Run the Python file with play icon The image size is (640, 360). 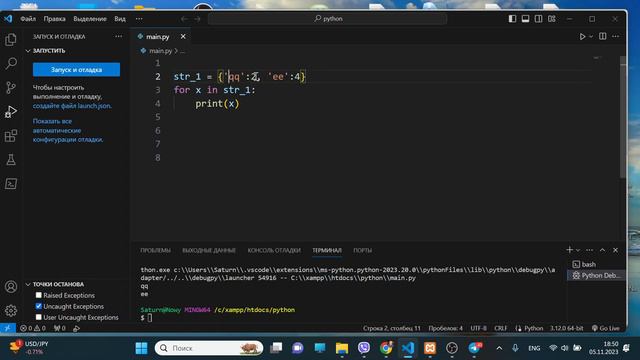(x=582, y=36)
